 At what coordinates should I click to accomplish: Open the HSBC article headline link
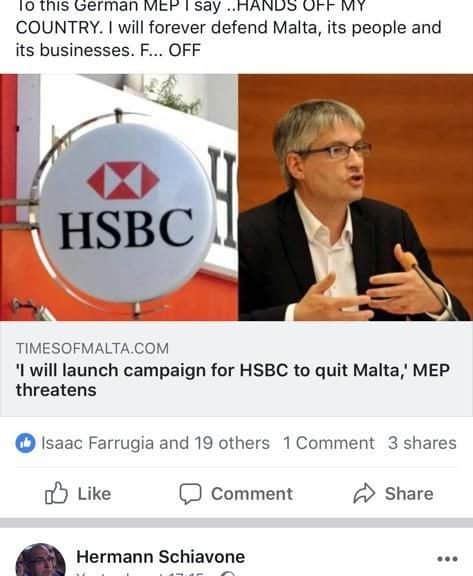pos(232,380)
